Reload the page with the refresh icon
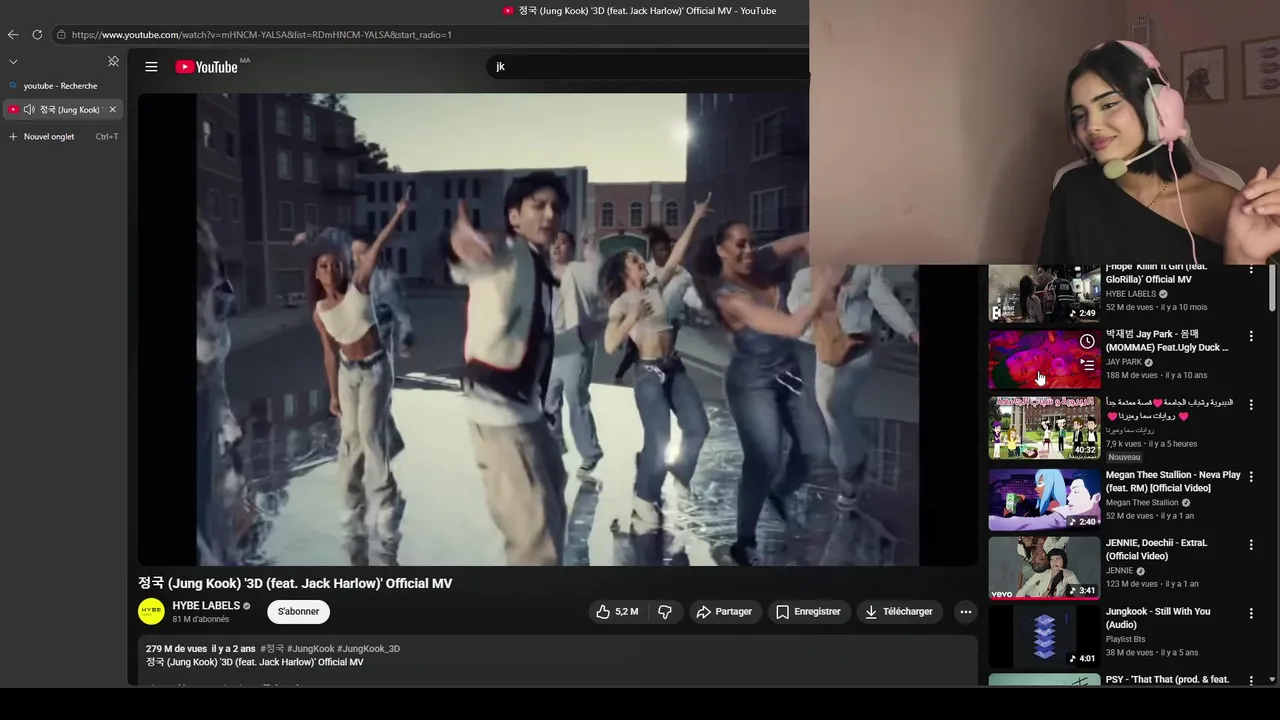The height and width of the screenshot is (720, 1280). [x=37, y=34]
